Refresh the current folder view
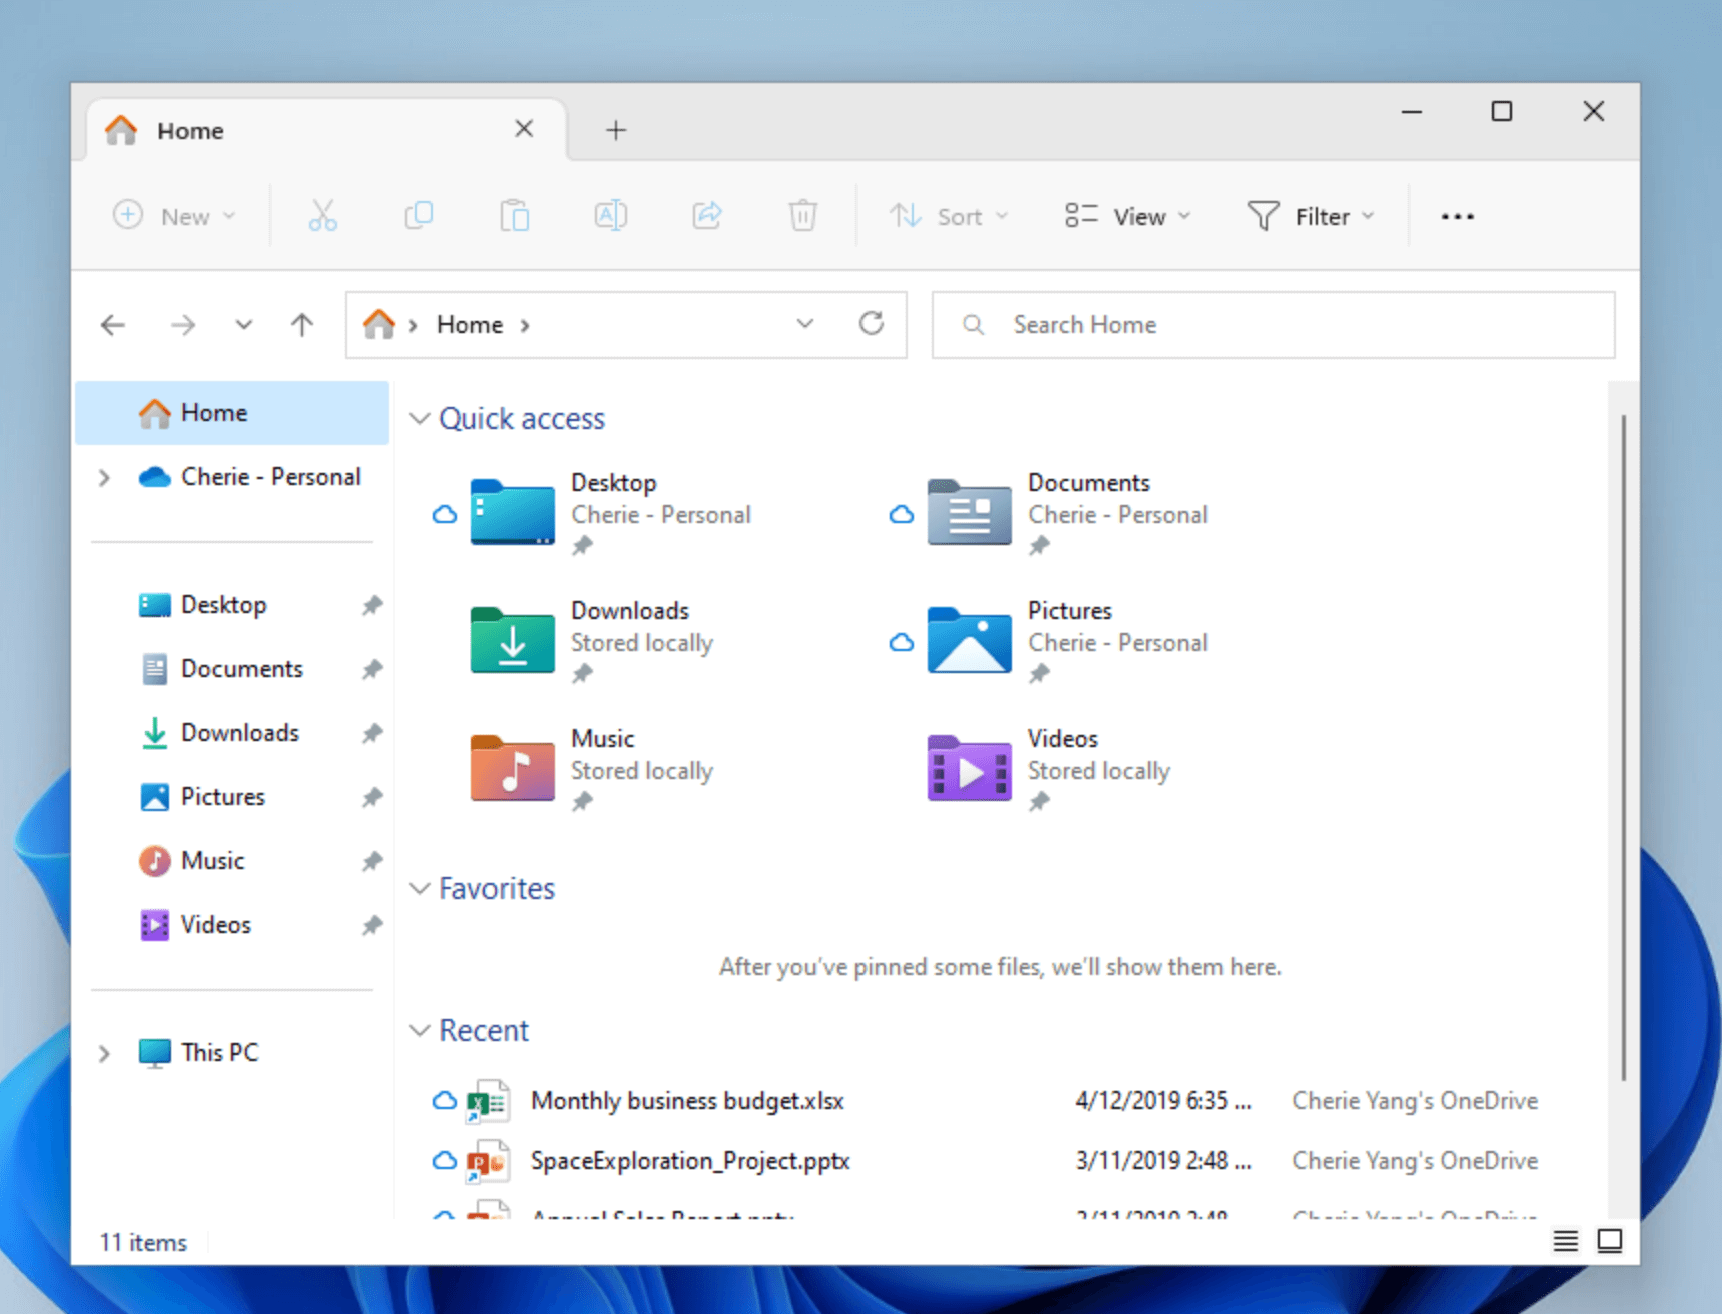 pos(871,324)
